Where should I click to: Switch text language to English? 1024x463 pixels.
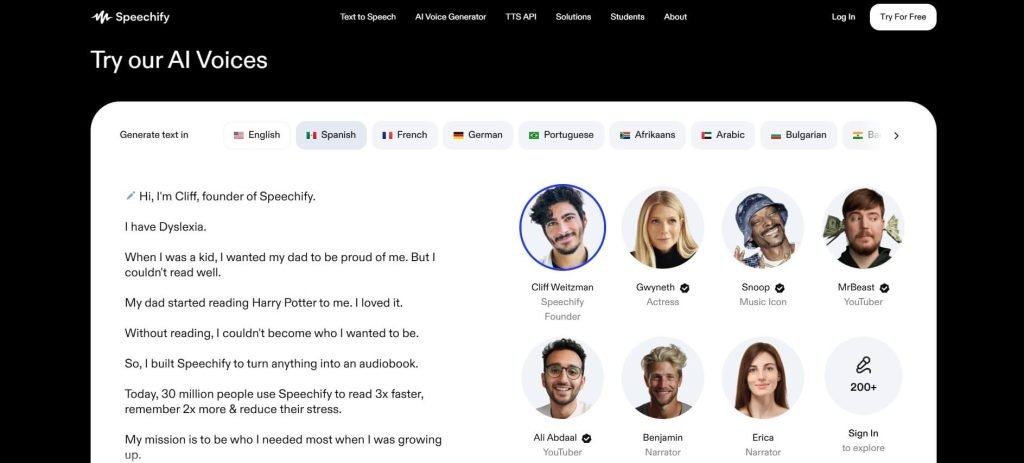257,135
